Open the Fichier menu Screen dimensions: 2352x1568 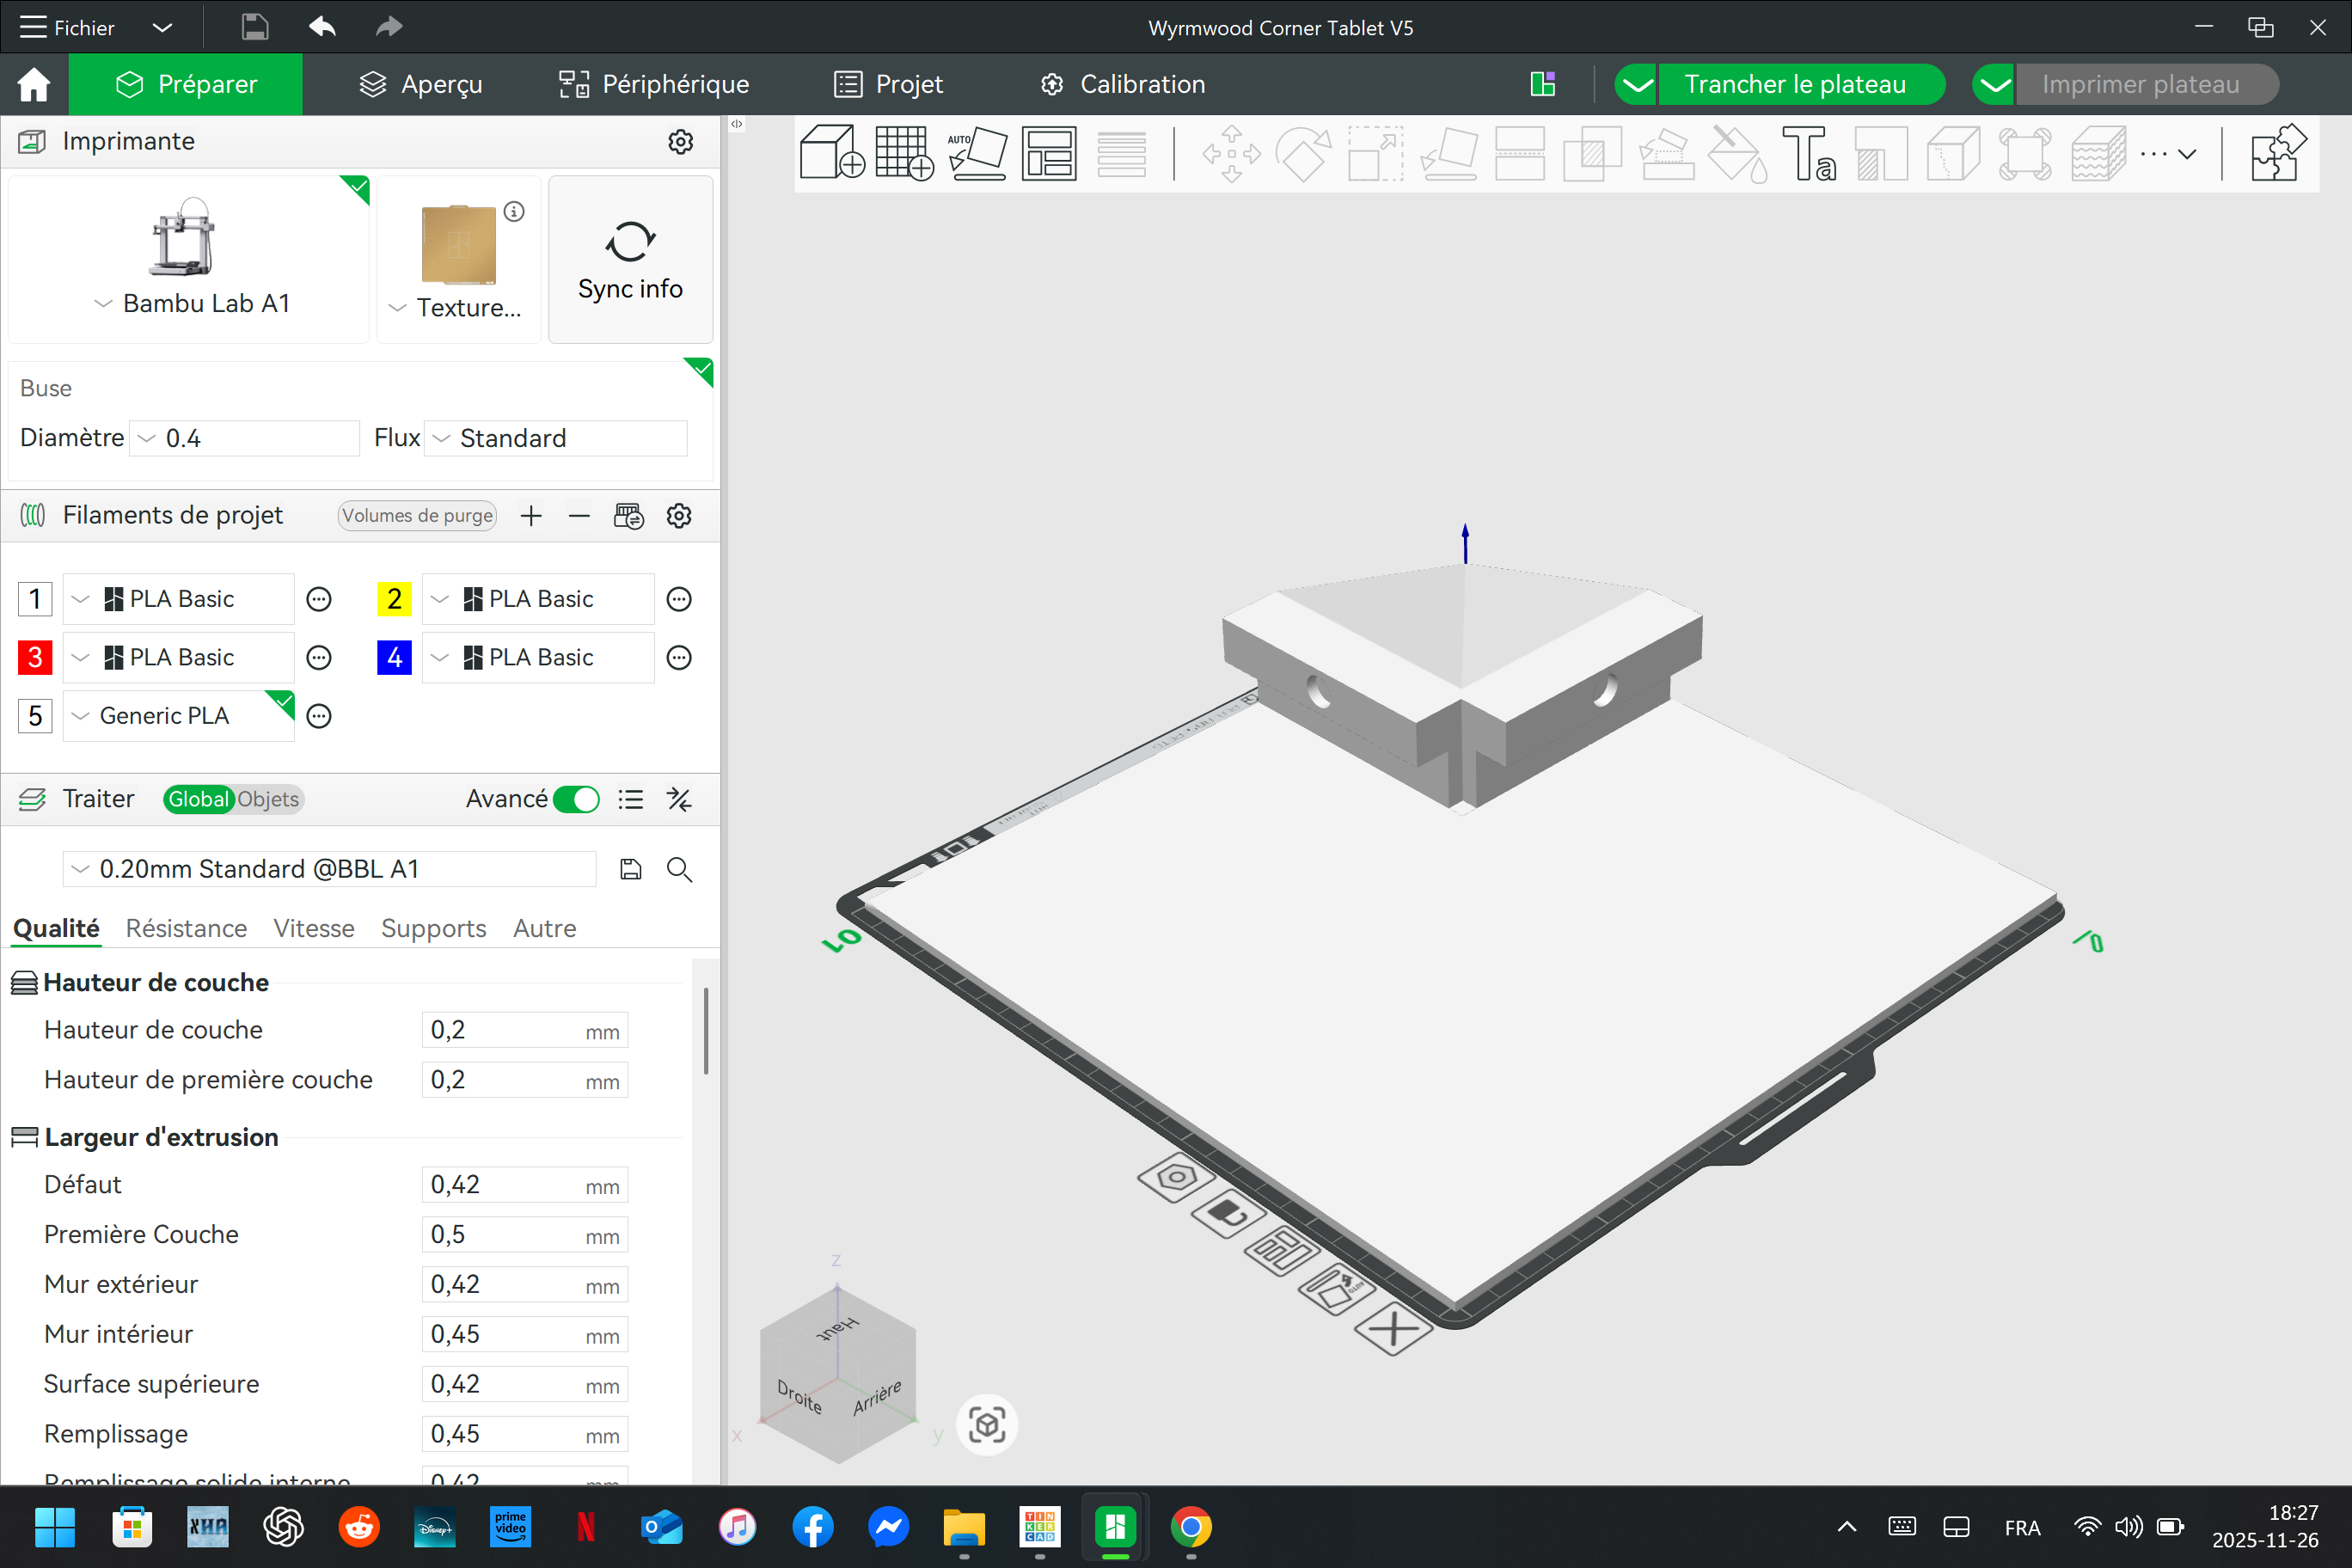click(x=68, y=27)
